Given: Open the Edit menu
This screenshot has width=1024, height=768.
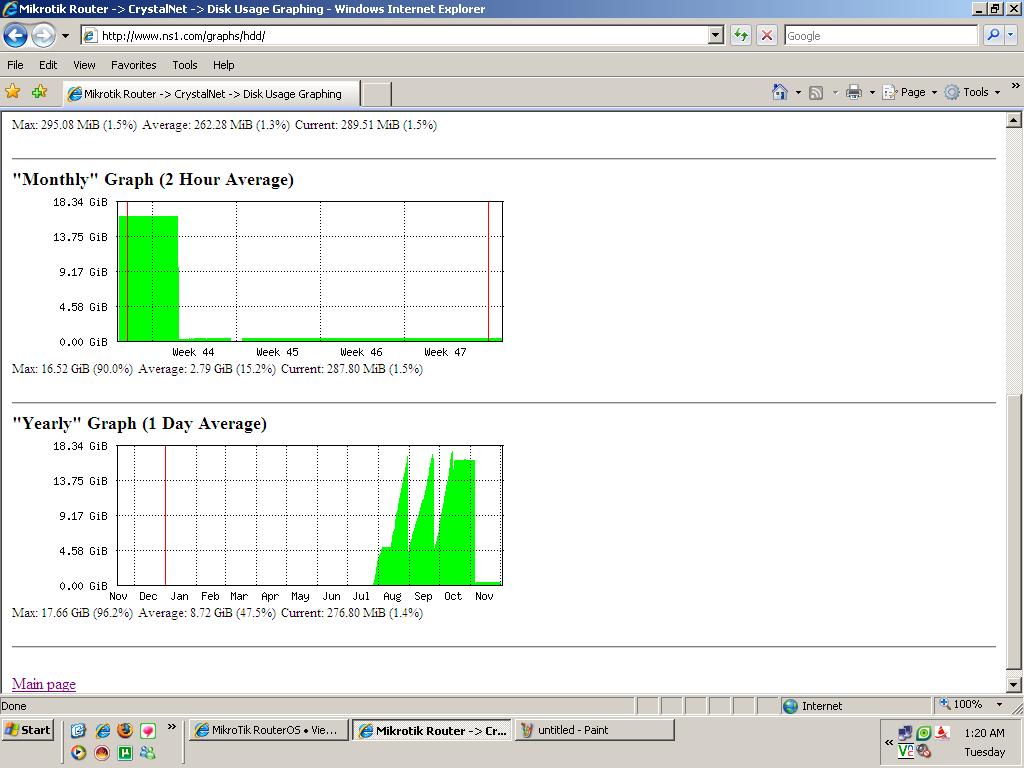Looking at the screenshot, I should click(x=48, y=65).
